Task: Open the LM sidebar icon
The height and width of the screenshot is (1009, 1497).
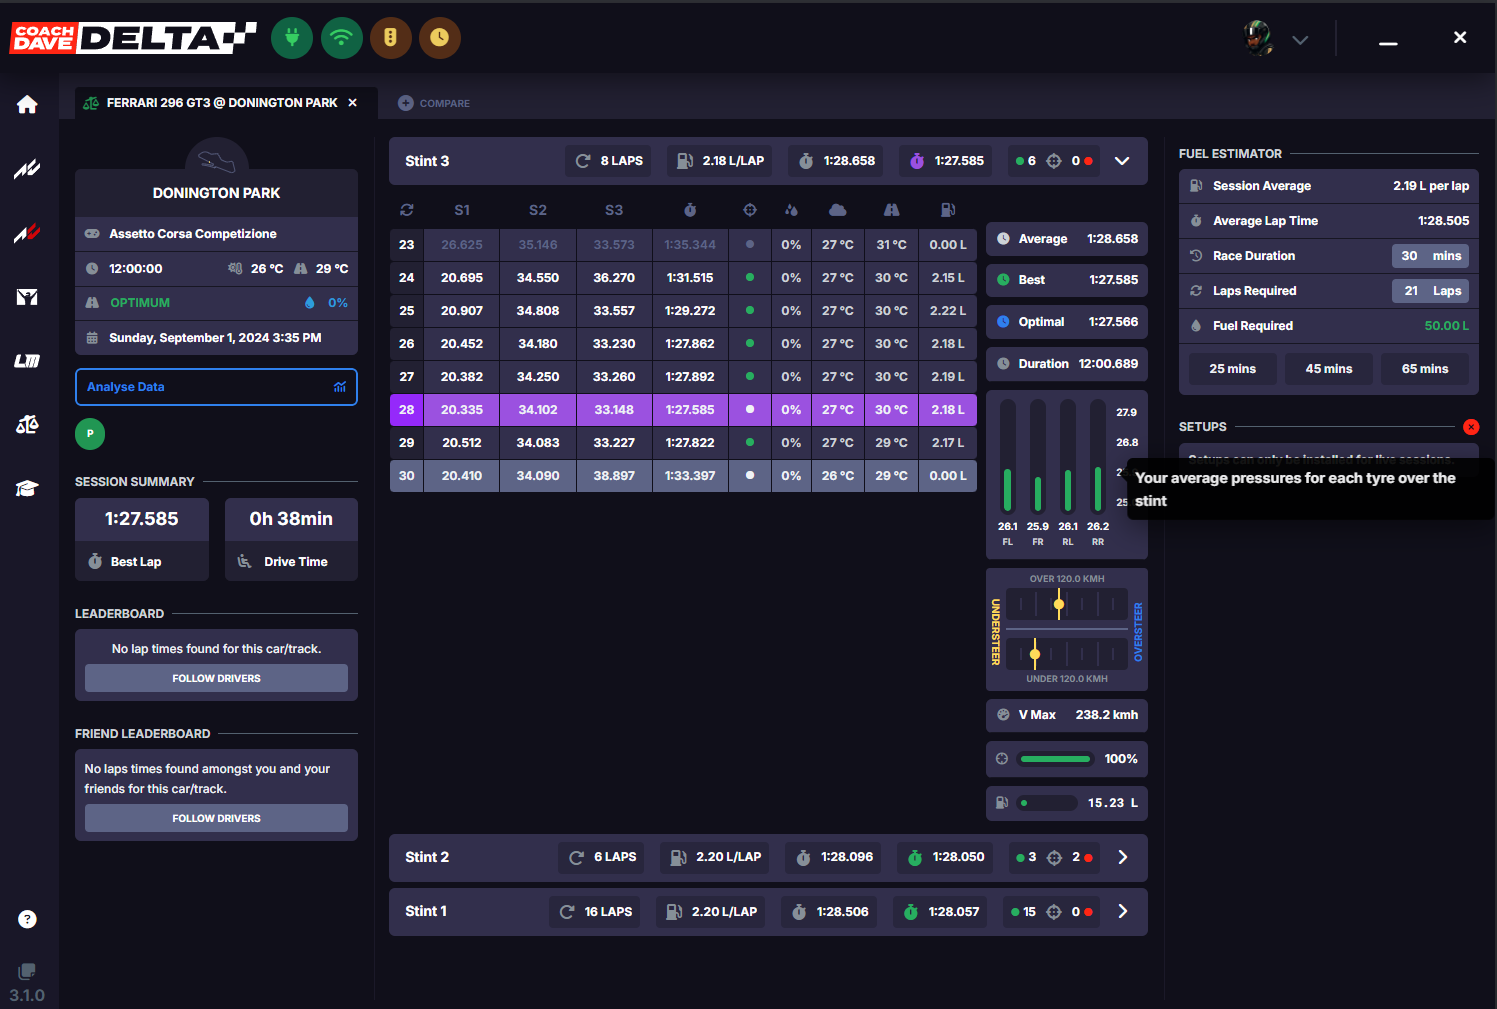Action: pos(27,361)
